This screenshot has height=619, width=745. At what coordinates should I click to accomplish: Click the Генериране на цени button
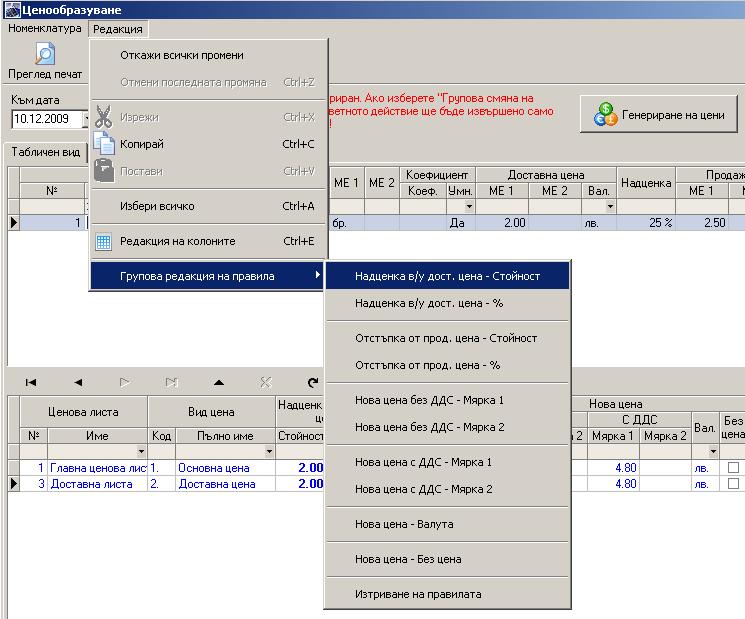coord(659,114)
